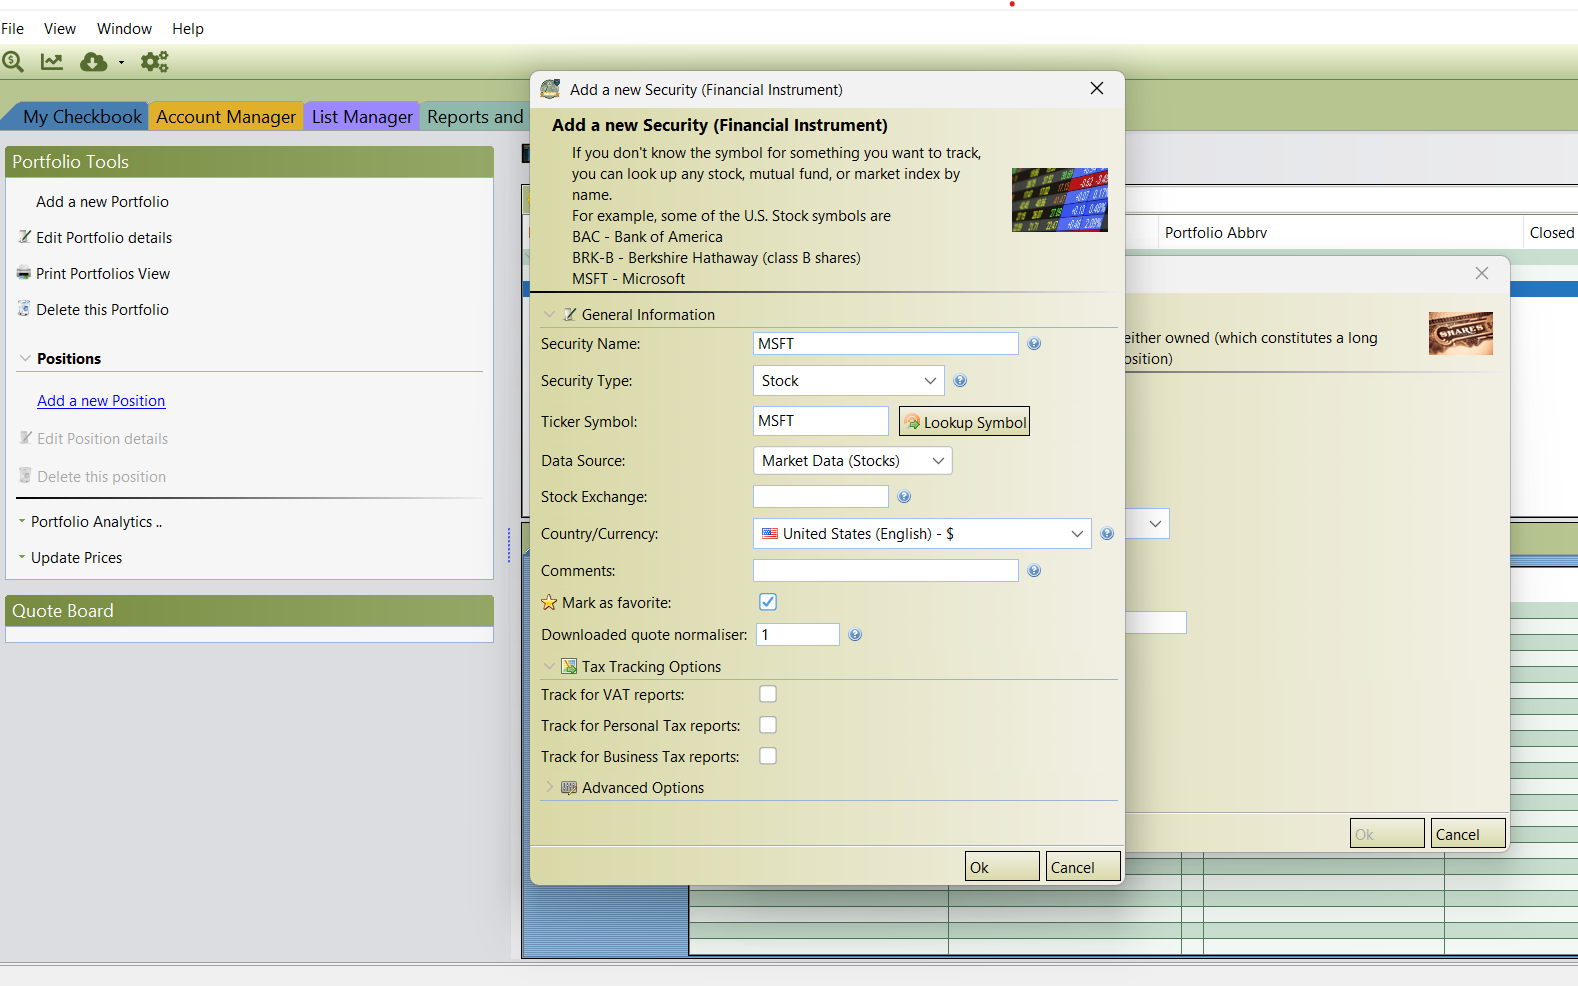
Task: Open the Window menu
Action: click(124, 29)
